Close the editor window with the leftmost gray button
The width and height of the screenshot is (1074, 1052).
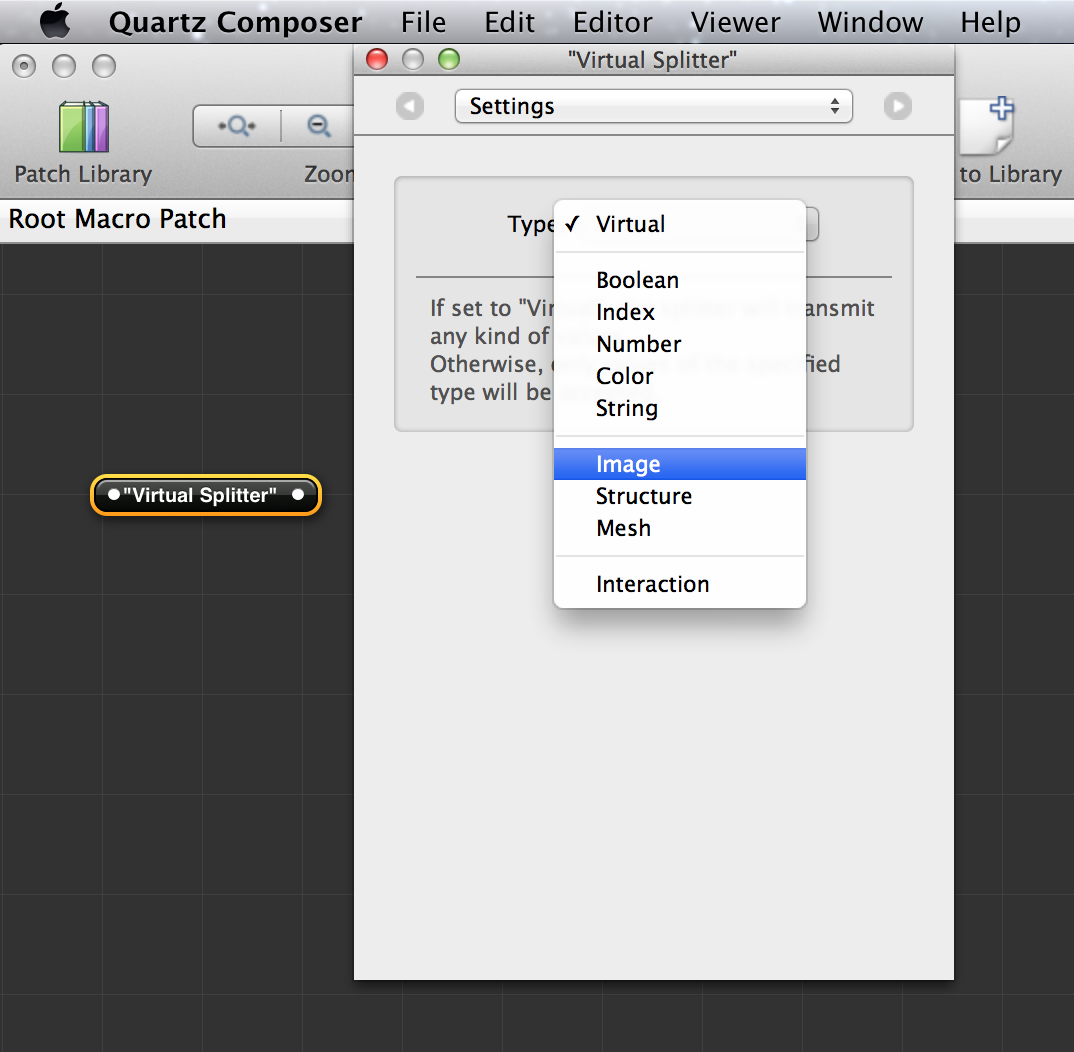[24, 66]
